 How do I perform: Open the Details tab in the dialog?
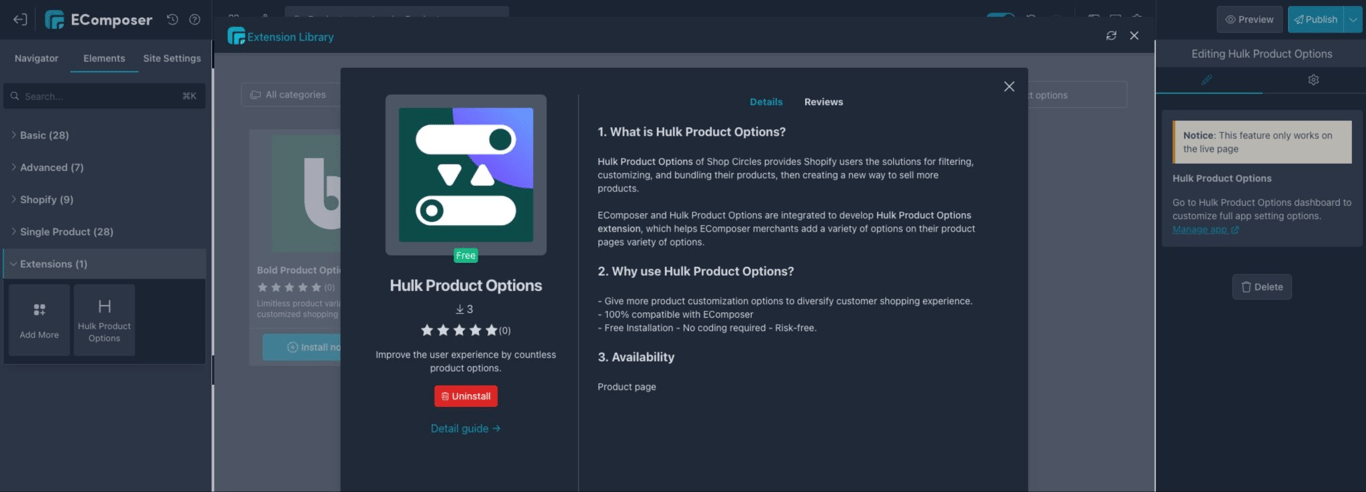[x=766, y=102]
